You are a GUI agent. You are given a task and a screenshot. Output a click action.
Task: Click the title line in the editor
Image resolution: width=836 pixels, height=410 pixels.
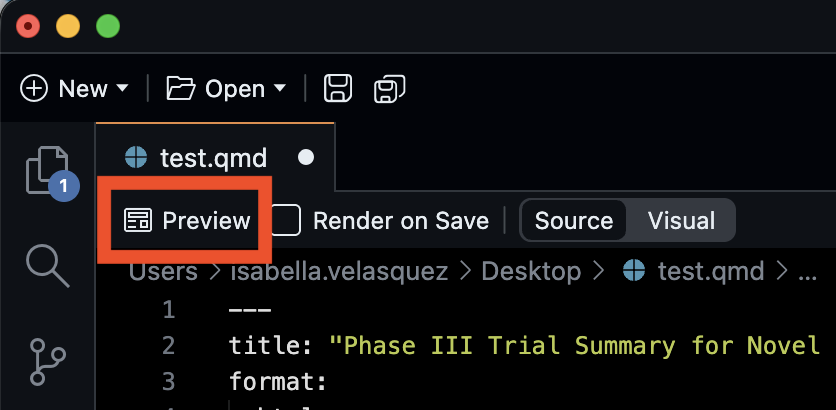pyautogui.click(x=520, y=346)
